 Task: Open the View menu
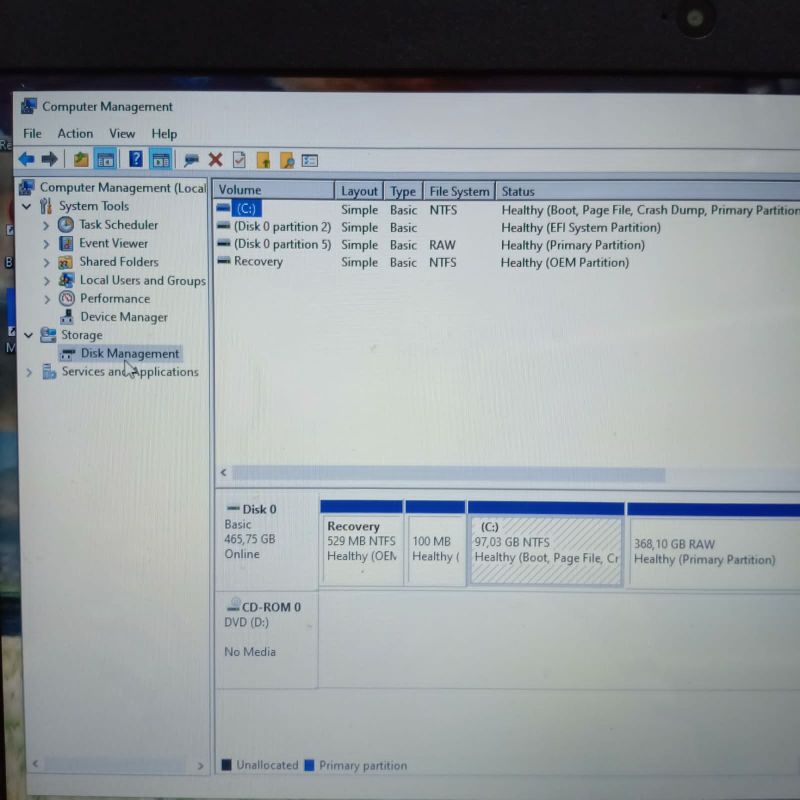coord(122,134)
